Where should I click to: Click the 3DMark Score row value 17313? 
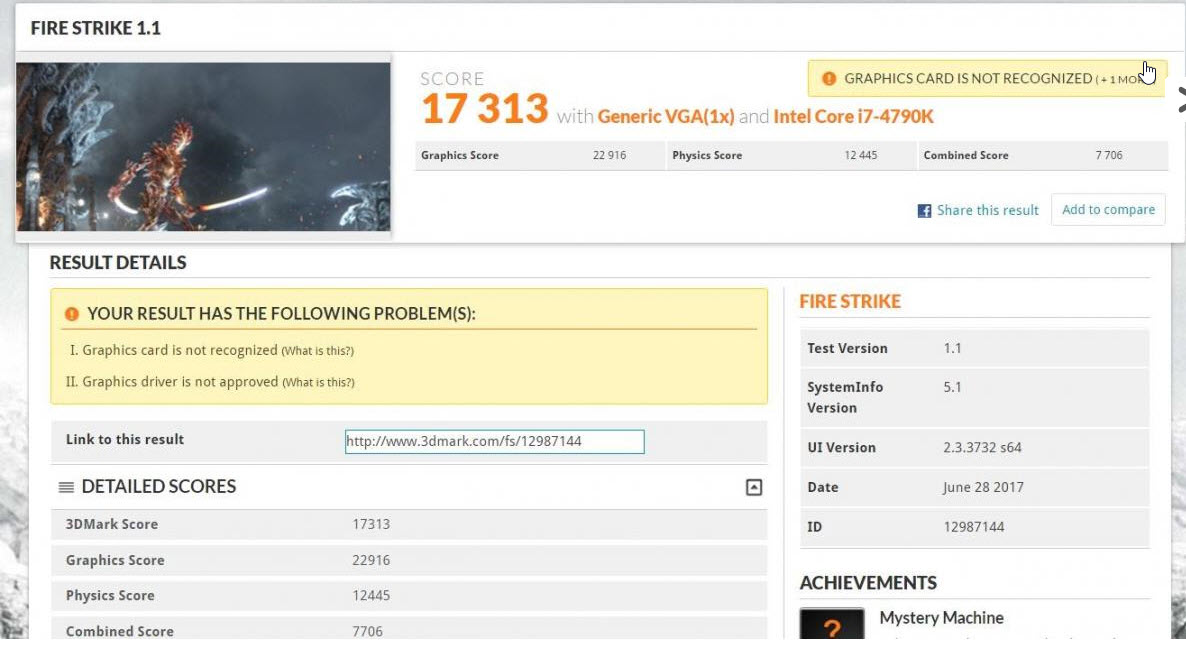371,524
